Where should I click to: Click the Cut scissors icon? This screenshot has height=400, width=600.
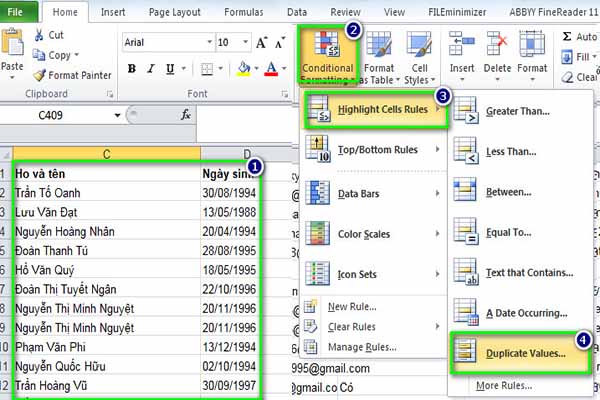[x=39, y=35]
